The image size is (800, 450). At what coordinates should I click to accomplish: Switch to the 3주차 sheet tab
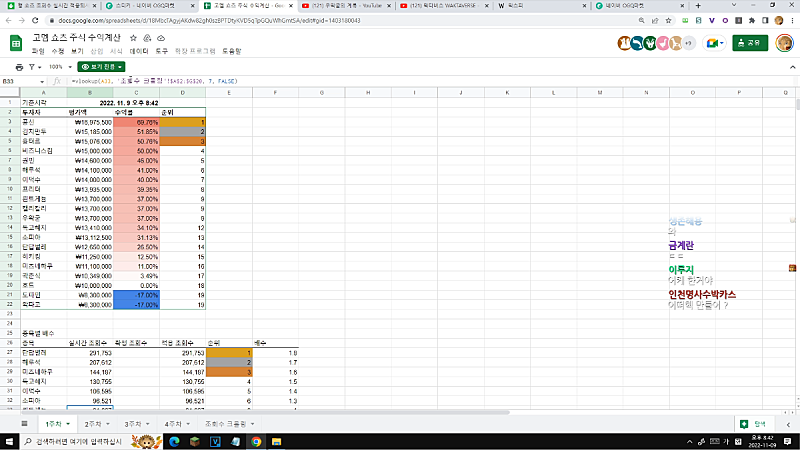click(133, 424)
